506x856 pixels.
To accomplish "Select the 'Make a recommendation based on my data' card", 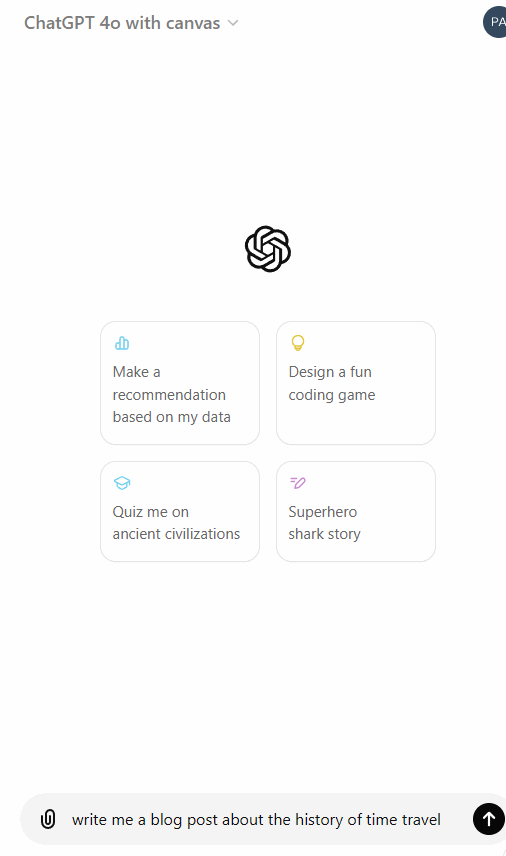I will (x=180, y=383).
